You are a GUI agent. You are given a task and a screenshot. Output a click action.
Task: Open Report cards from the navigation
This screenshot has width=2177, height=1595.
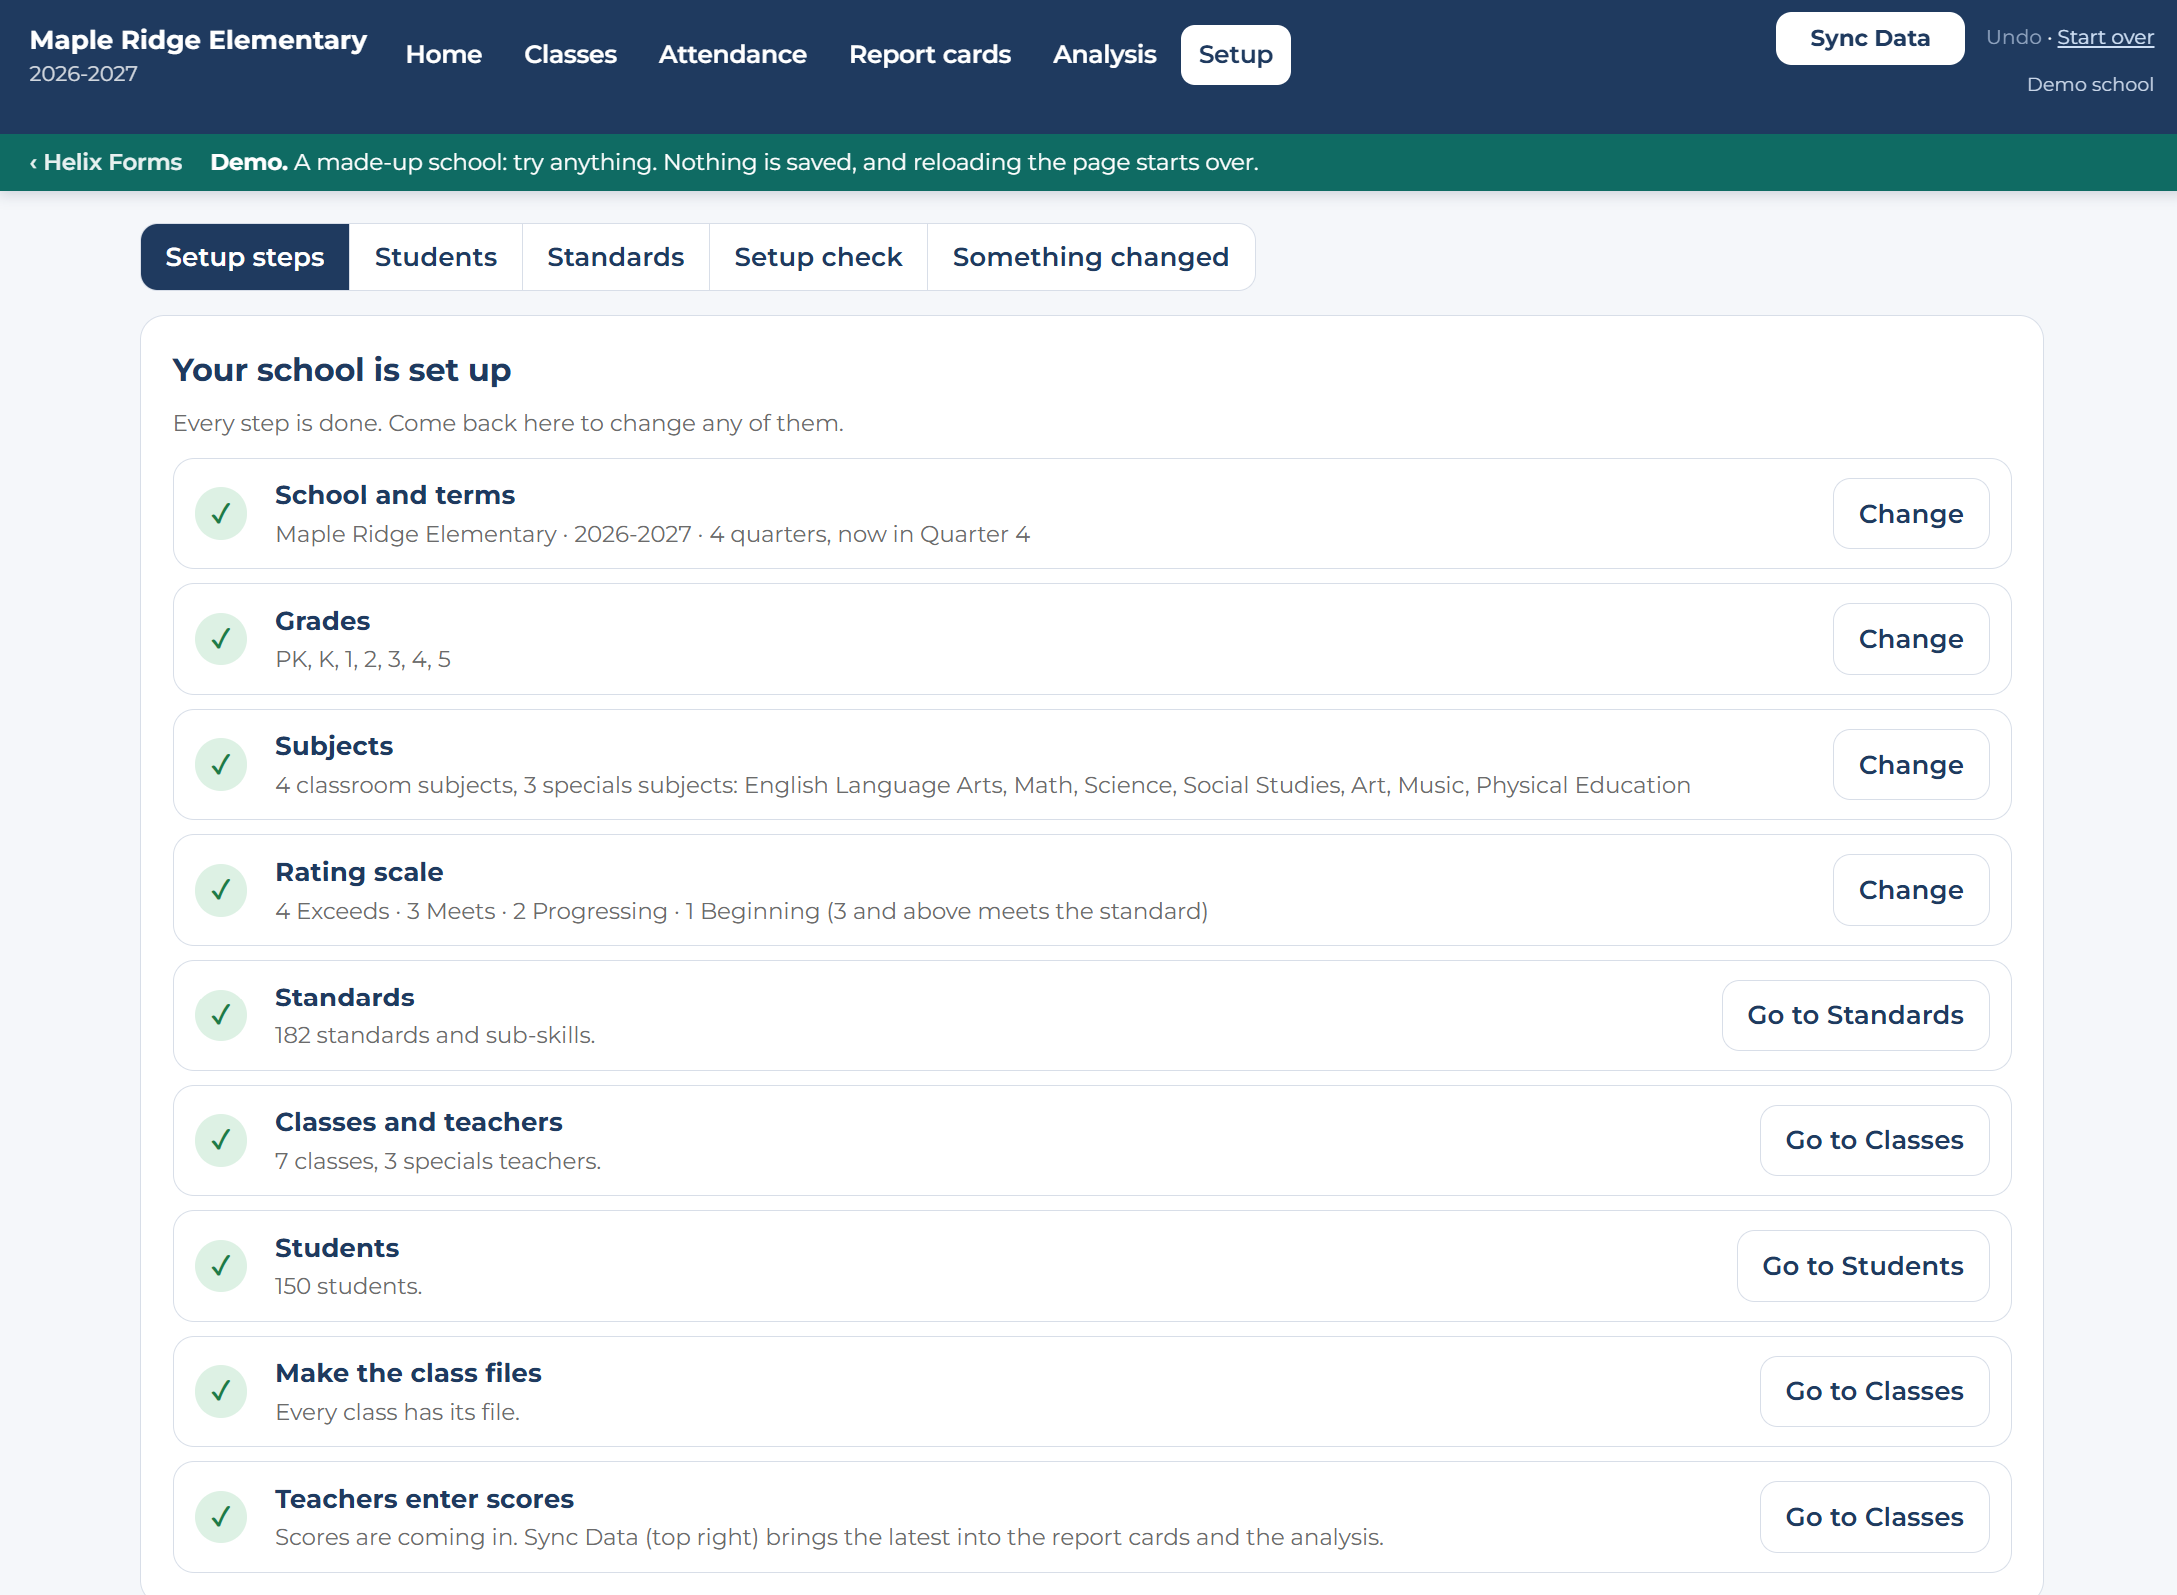(x=929, y=55)
